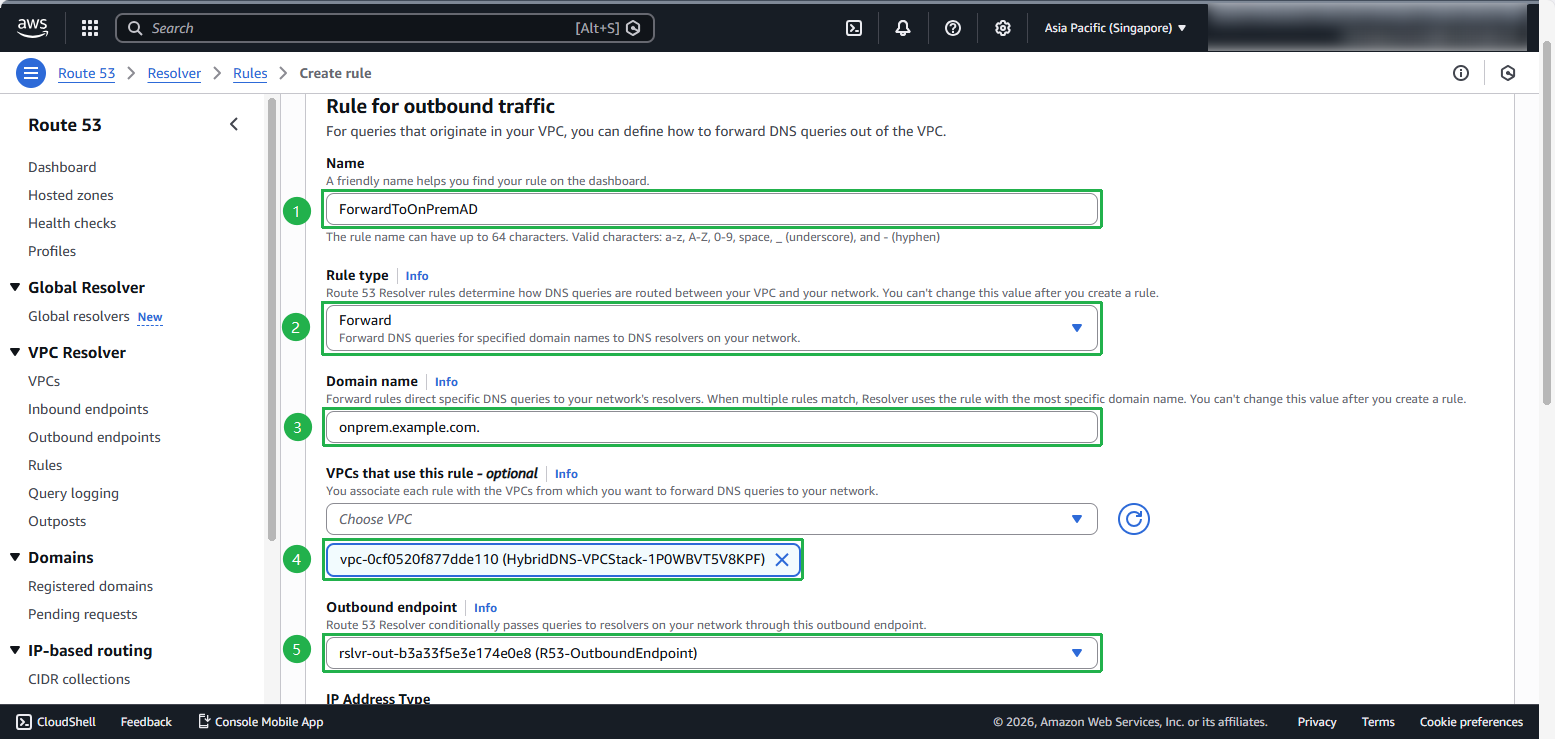Collapse the VPC Resolver section
The image size is (1555, 739).
(x=15, y=353)
